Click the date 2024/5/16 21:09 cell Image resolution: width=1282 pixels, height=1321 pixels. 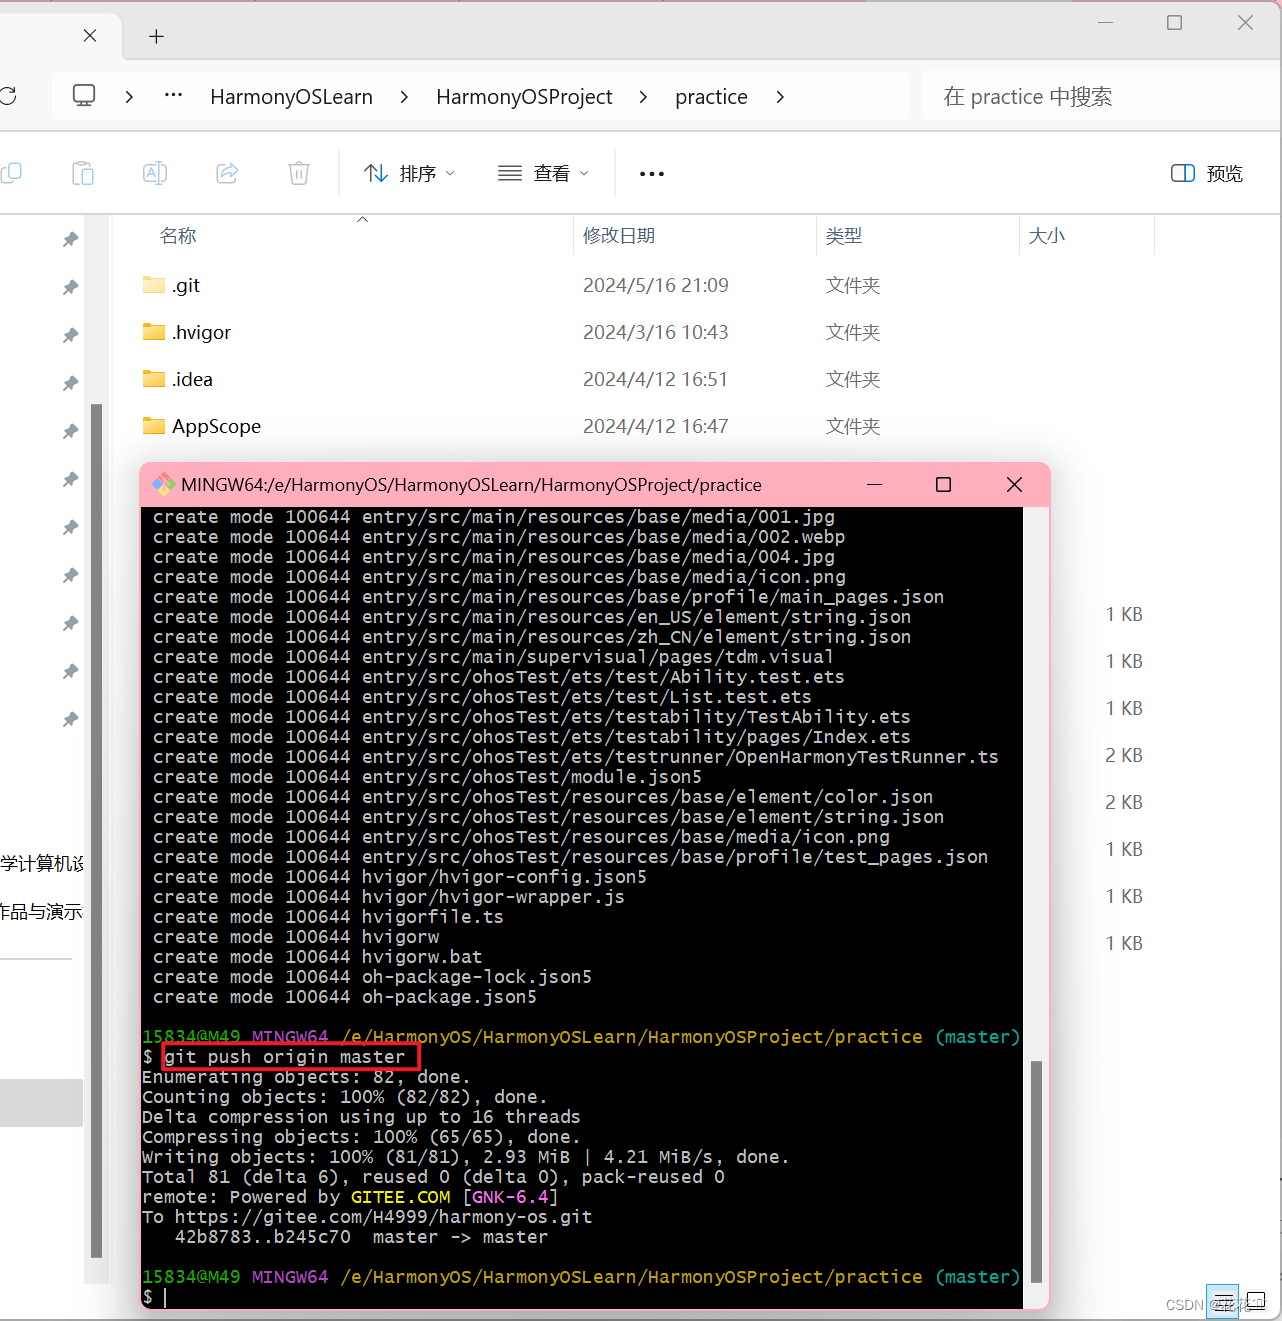(x=656, y=285)
